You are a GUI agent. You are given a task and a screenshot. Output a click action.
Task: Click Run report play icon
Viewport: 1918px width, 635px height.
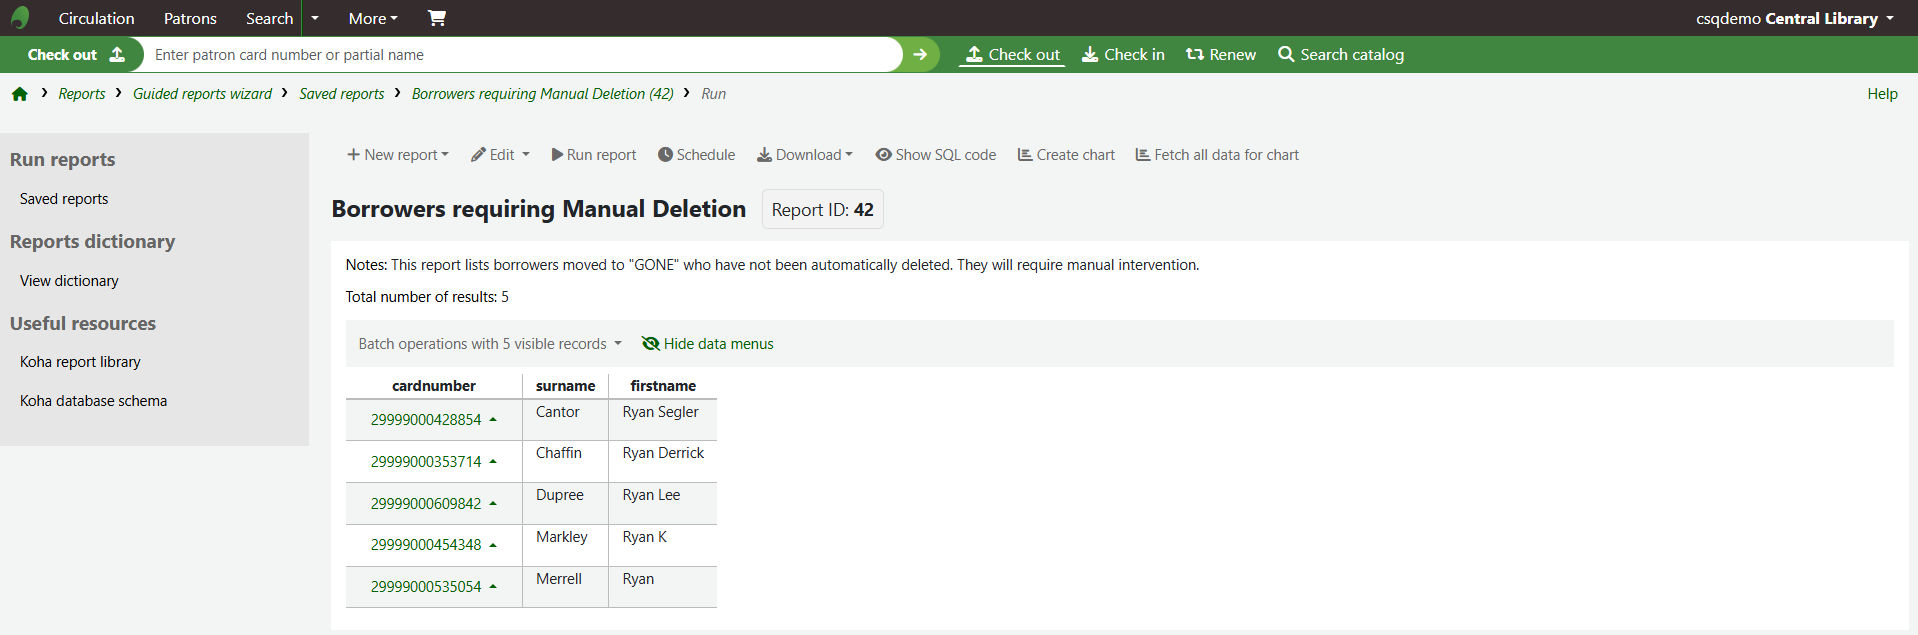[x=557, y=155]
